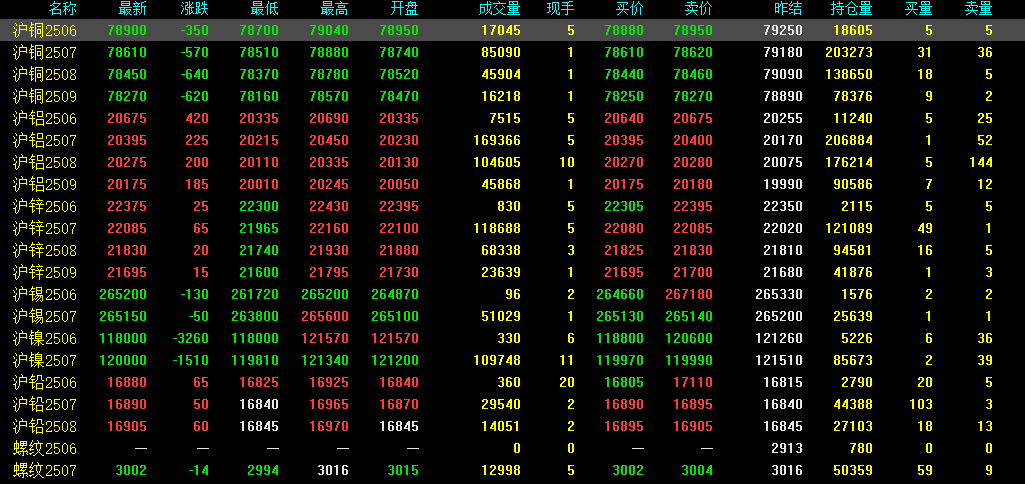The width and height of the screenshot is (1025, 484).
Task: Sort by the 最新 column header
Action: 133,9
